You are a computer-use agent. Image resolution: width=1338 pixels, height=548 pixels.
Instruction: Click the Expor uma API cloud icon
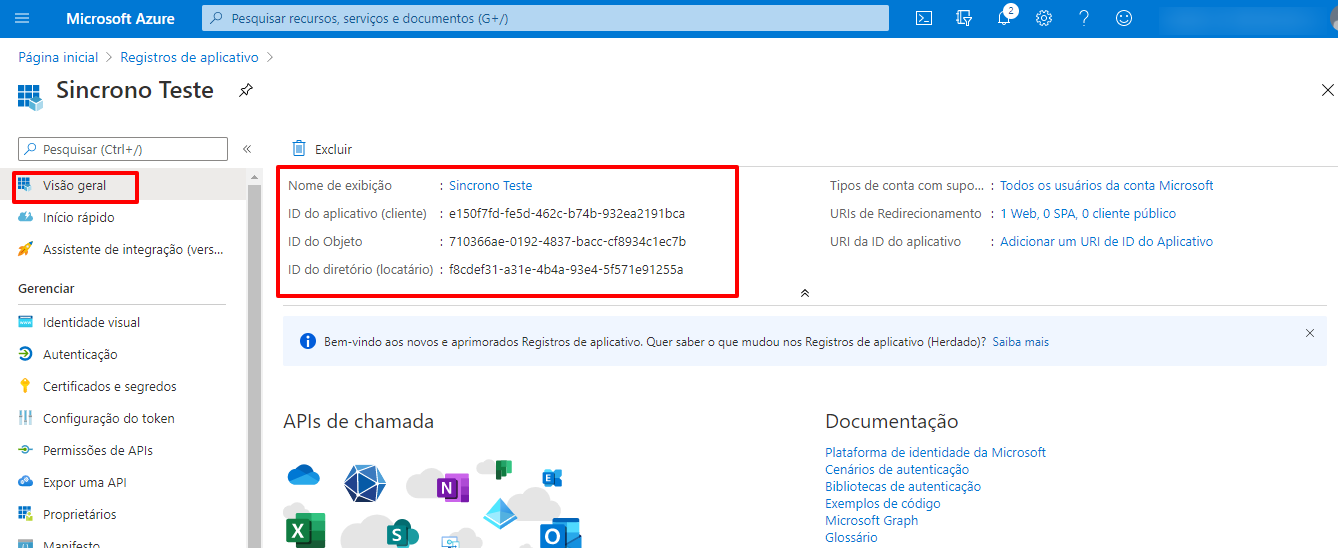(x=25, y=482)
